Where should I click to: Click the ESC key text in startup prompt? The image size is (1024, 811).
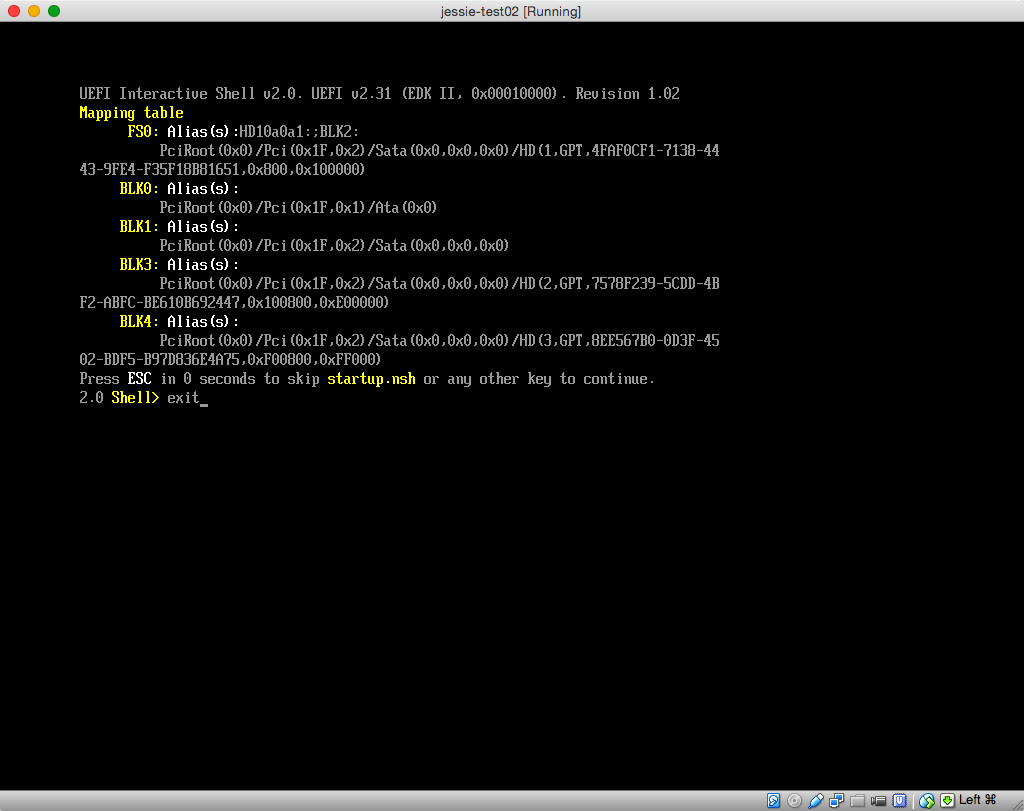[x=139, y=379]
